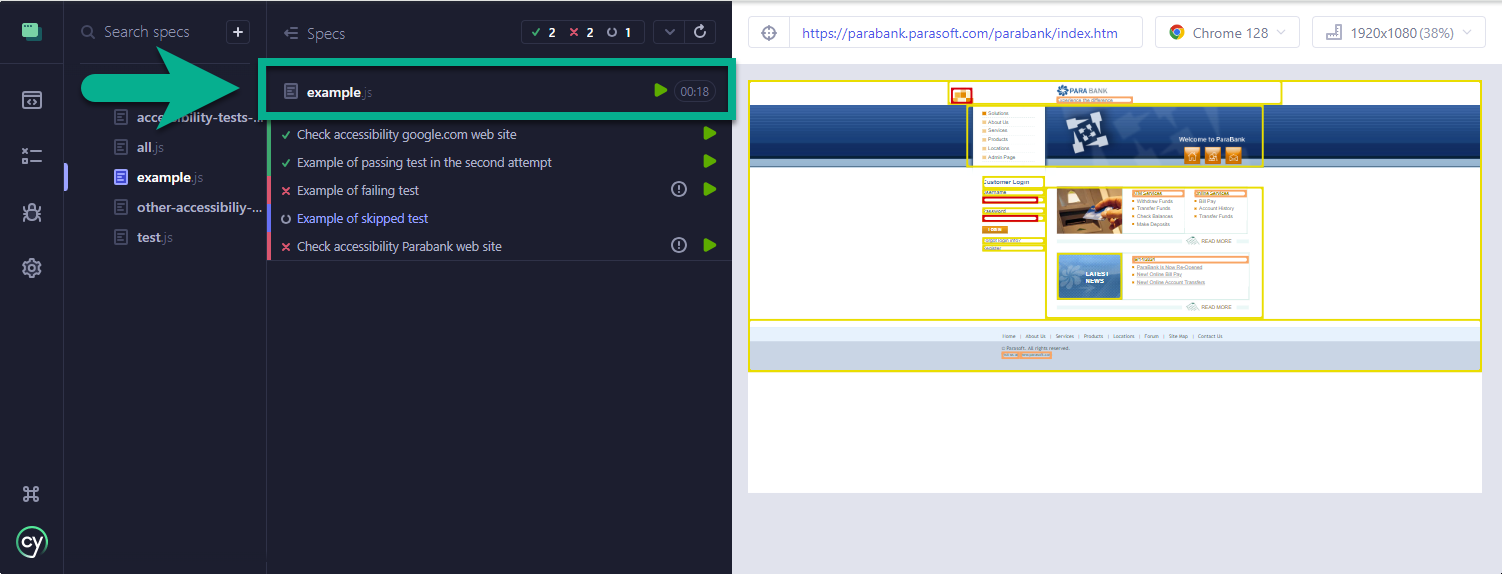Viewport: 1502px width, 574px height.
Task: Click the Contact Us footer link
Action: (1210, 336)
